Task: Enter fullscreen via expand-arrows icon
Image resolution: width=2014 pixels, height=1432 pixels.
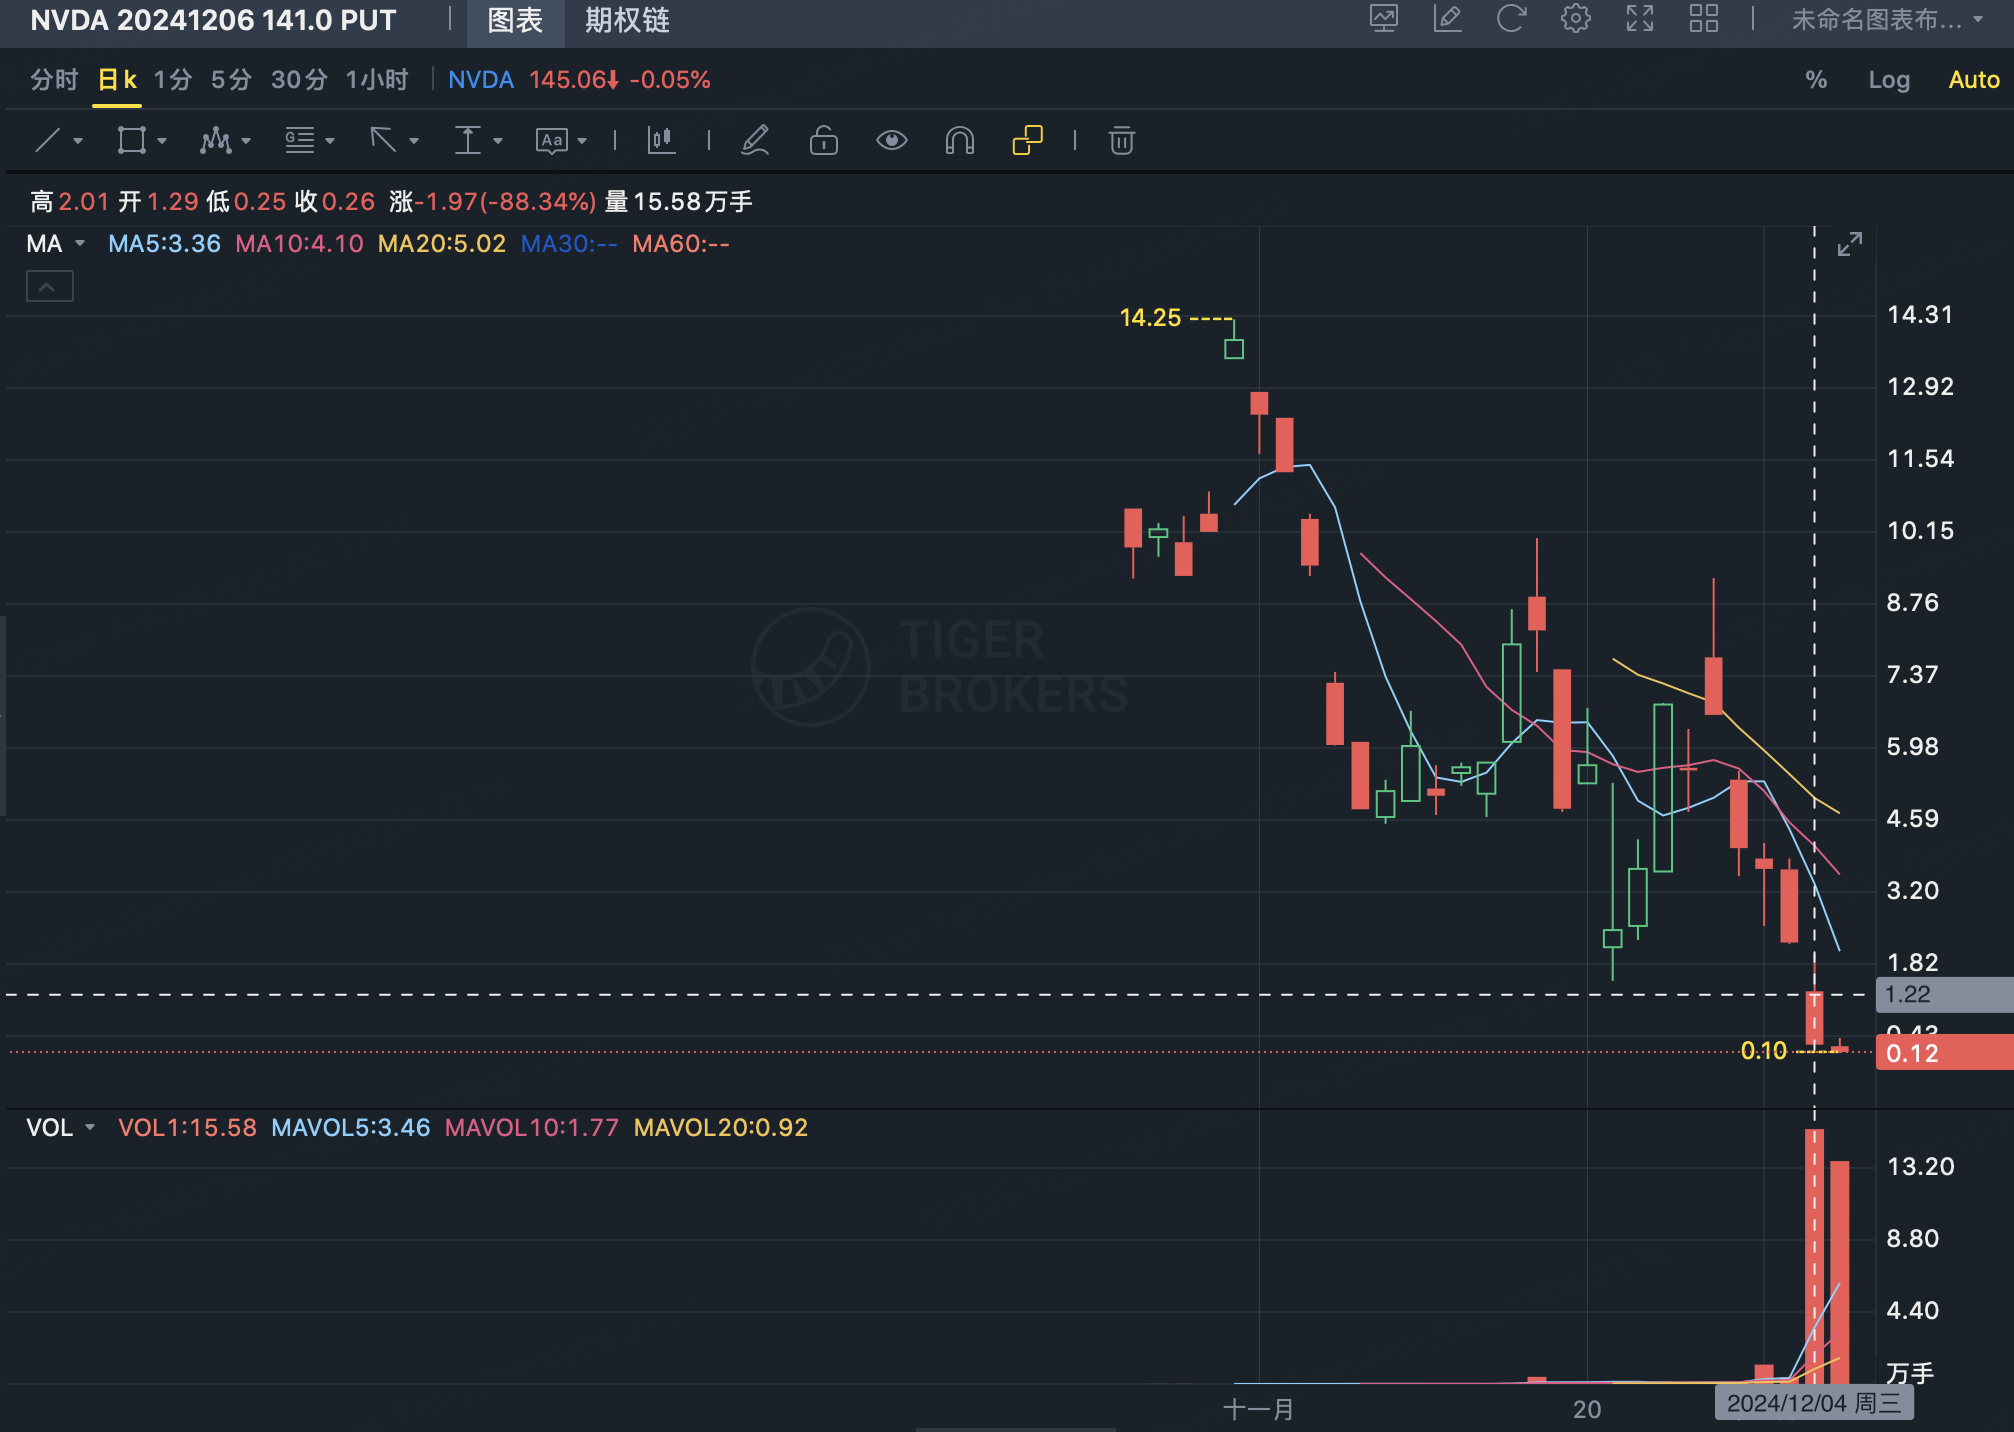Action: [x=1639, y=19]
